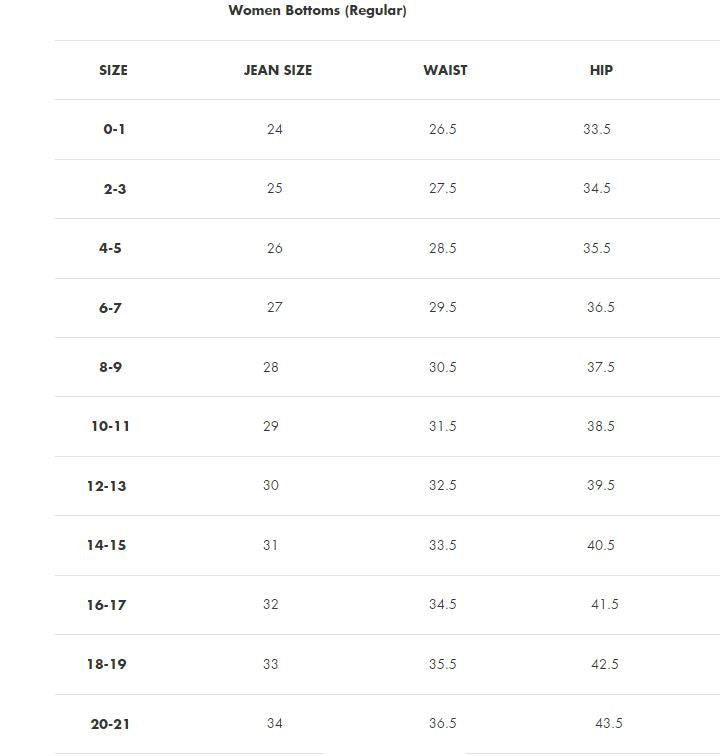Click the JEAN SIZE column header
The height and width of the screenshot is (756, 720).
[278, 70]
